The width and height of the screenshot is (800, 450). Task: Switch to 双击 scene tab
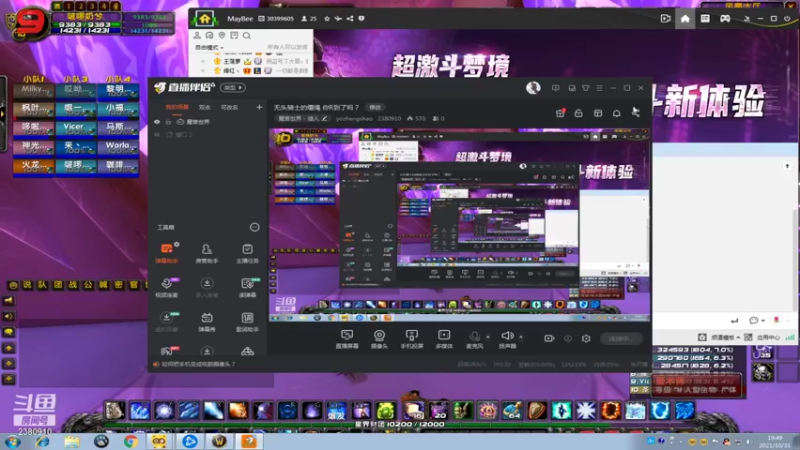205,107
